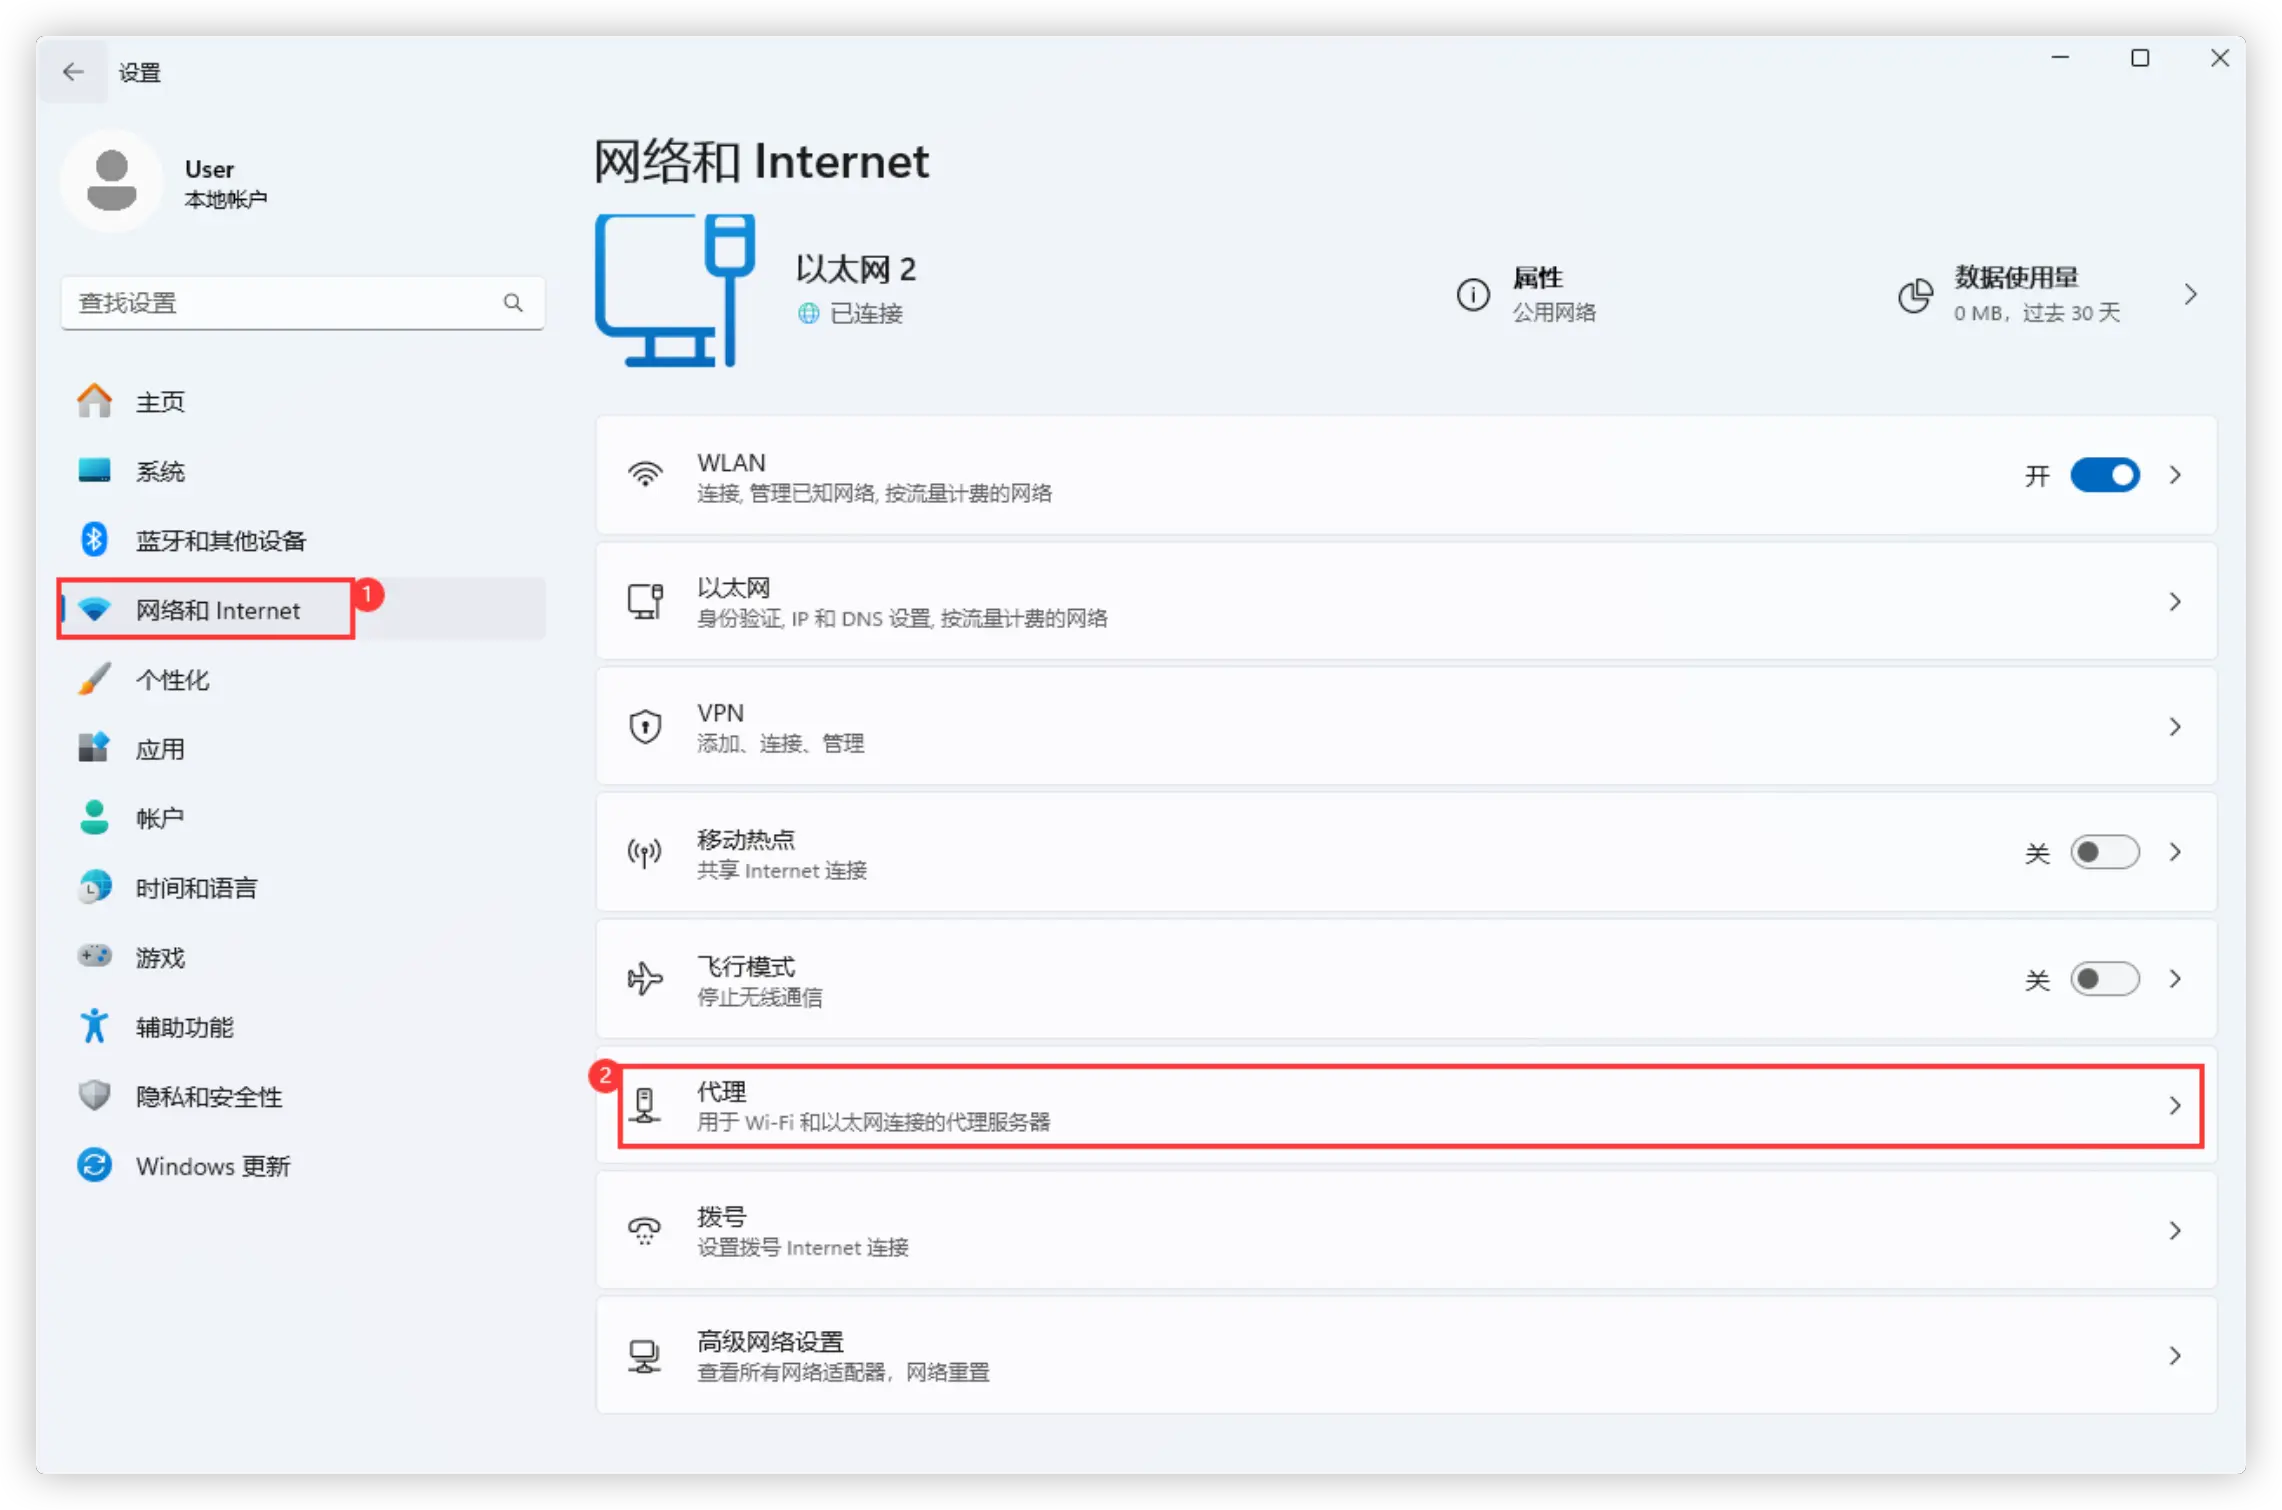
Task: Click the 以太网 2 connection name
Action: coord(855,268)
